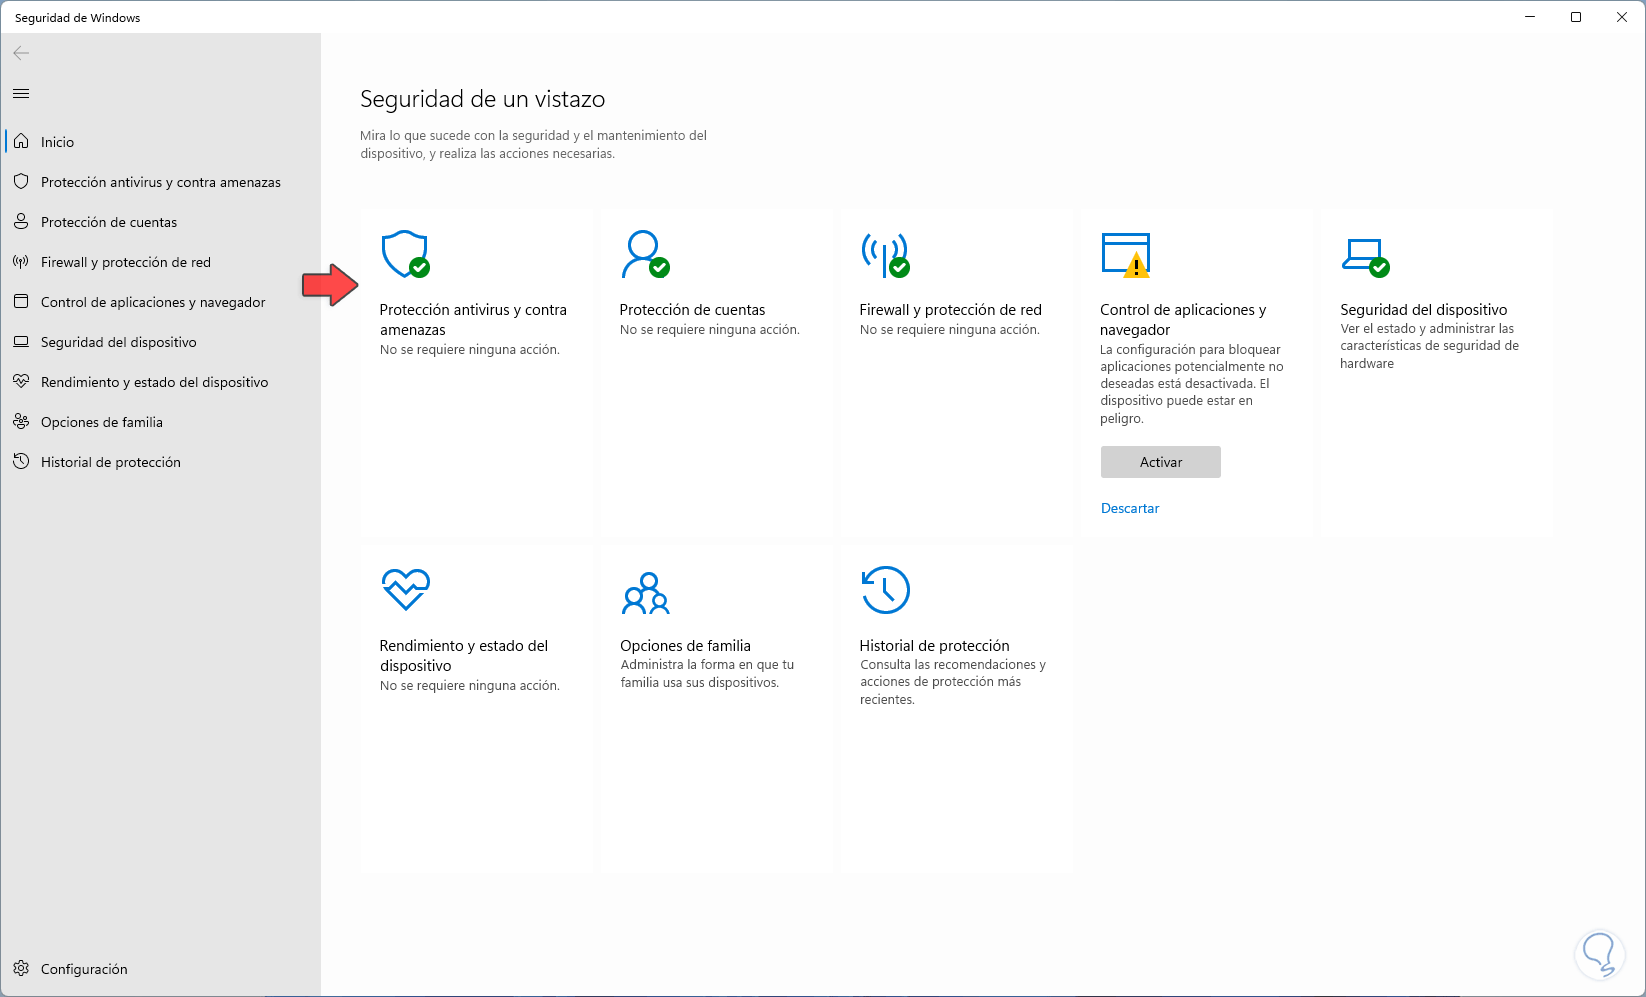Image resolution: width=1646 pixels, height=997 pixels.
Task: Click the potentially unwanted apps warning description
Action: [1192, 384]
